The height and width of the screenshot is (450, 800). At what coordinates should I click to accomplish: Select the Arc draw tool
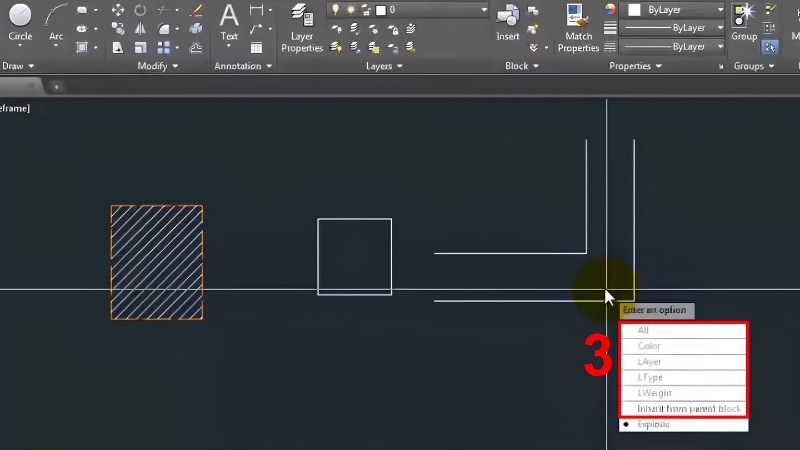(56, 23)
